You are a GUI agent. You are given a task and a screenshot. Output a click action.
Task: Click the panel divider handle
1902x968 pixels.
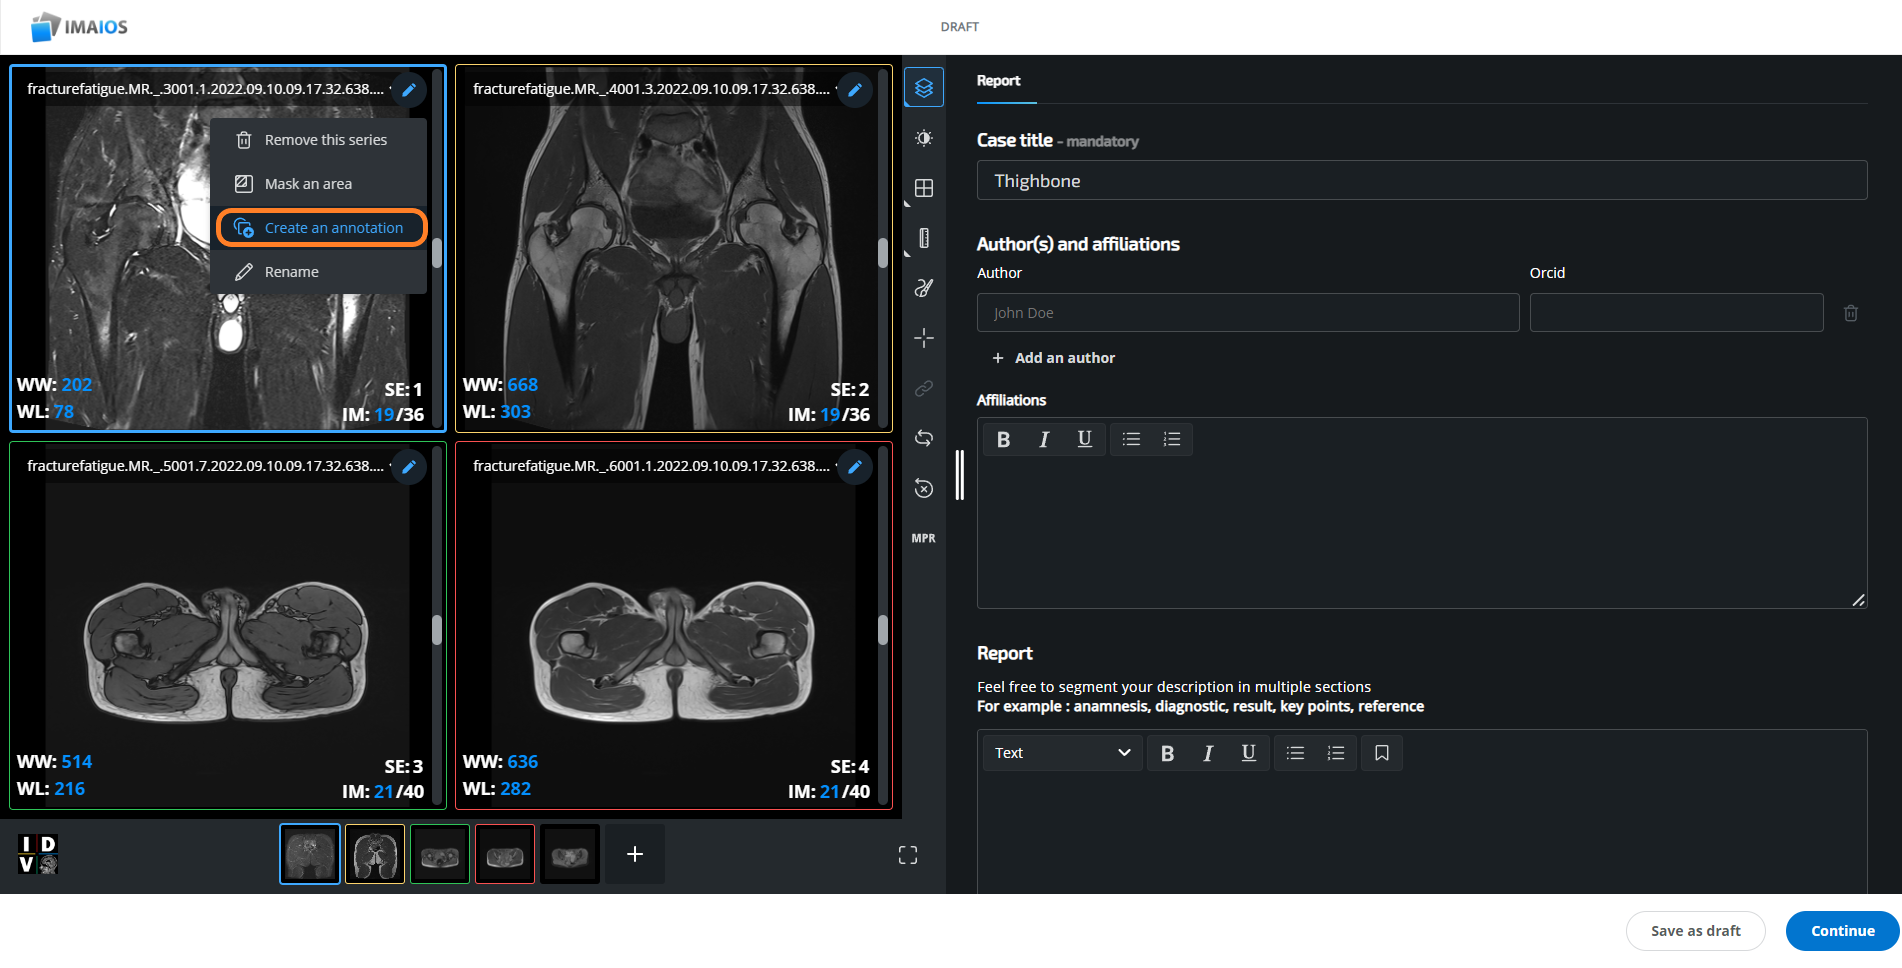click(x=960, y=475)
